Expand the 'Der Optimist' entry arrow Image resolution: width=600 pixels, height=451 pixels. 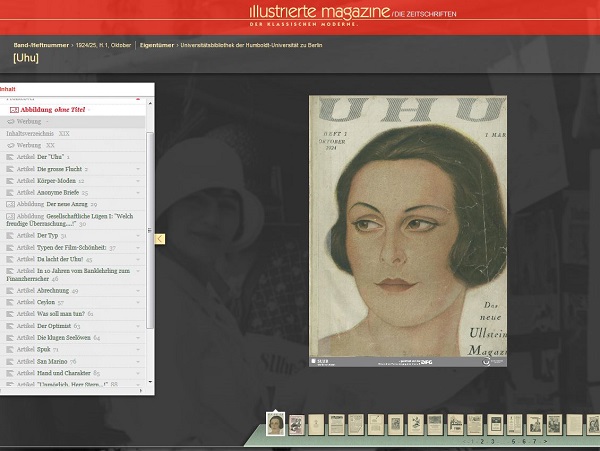pyautogui.click(x=138, y=326)
